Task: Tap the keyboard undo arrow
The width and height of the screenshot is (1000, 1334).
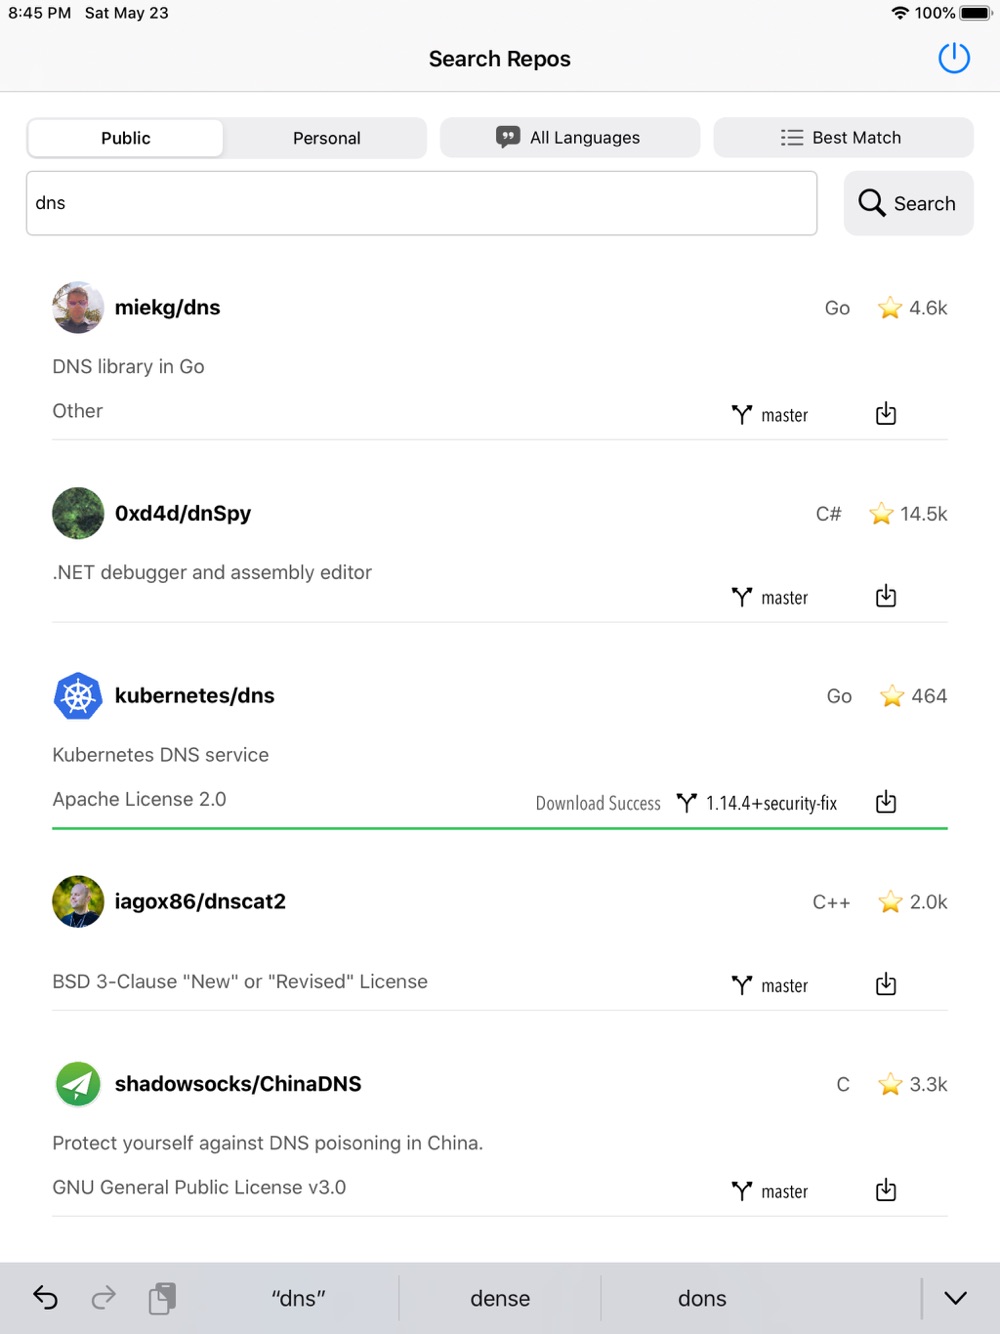Action: pos(46,1298)
